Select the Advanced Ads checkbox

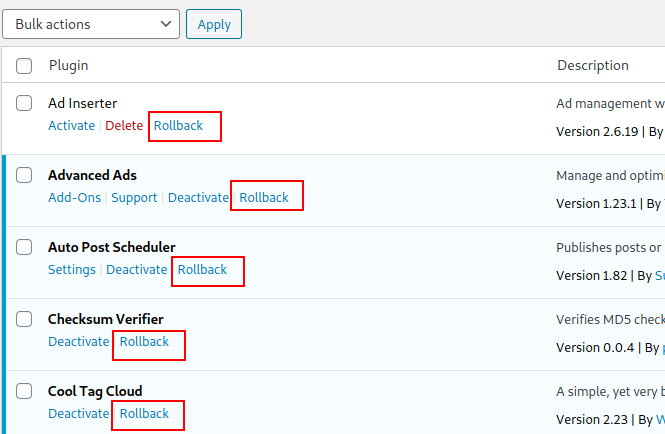tap(24, 175)
